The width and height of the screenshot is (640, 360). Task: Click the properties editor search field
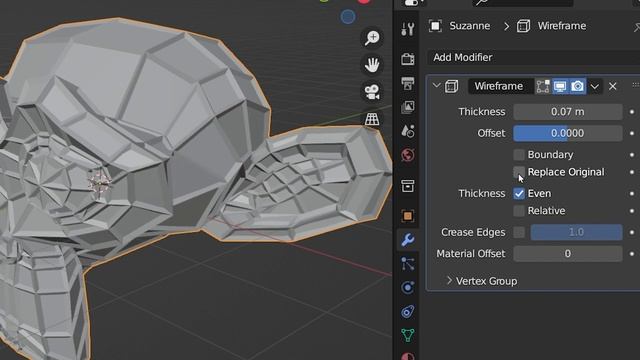pyautogui.click(x=523, y=3)
